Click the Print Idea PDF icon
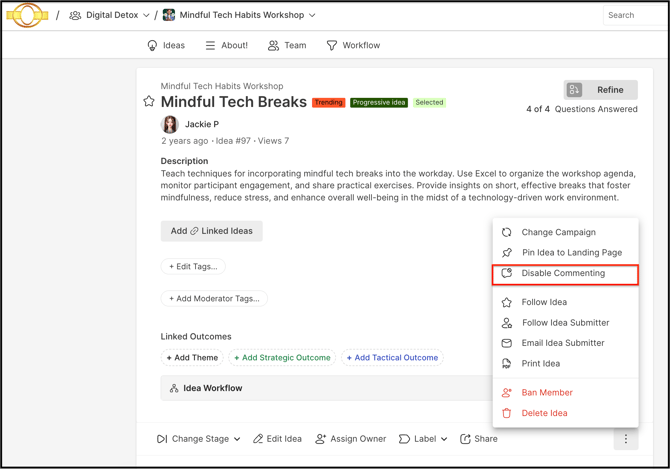The image size is (670, 469). click(506, 363)
